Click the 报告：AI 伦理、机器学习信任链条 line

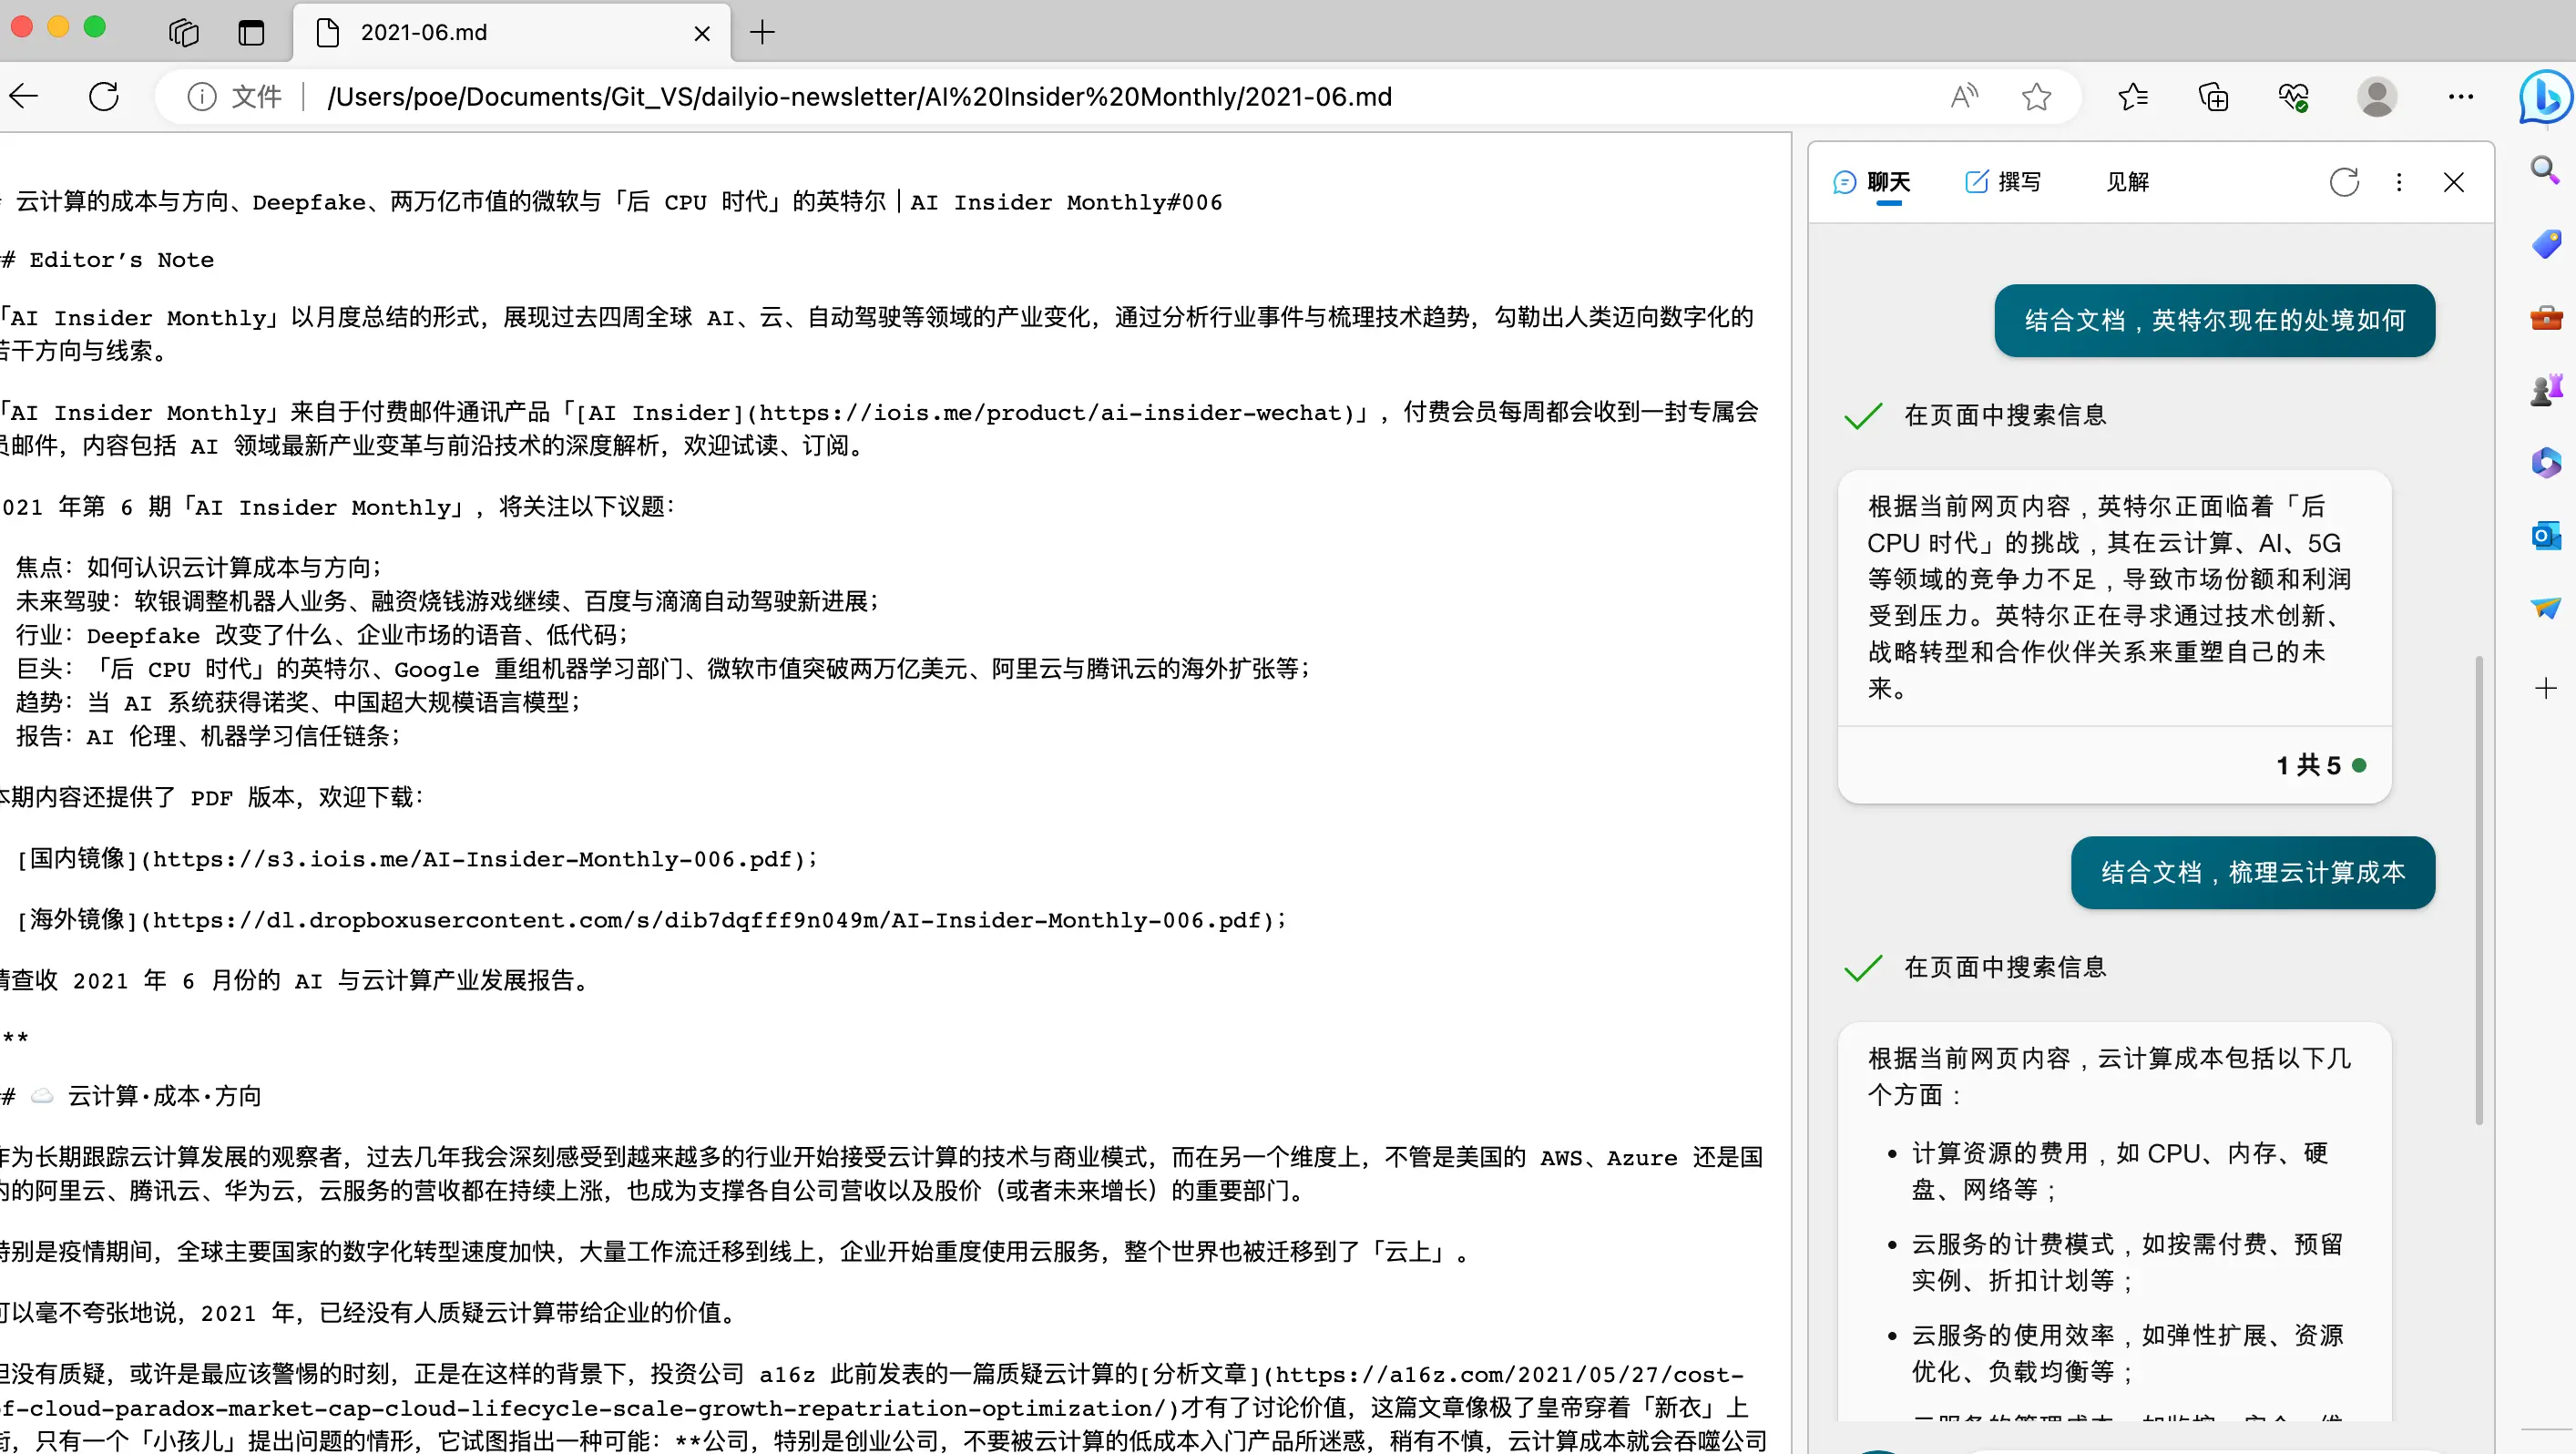[208, 737]
